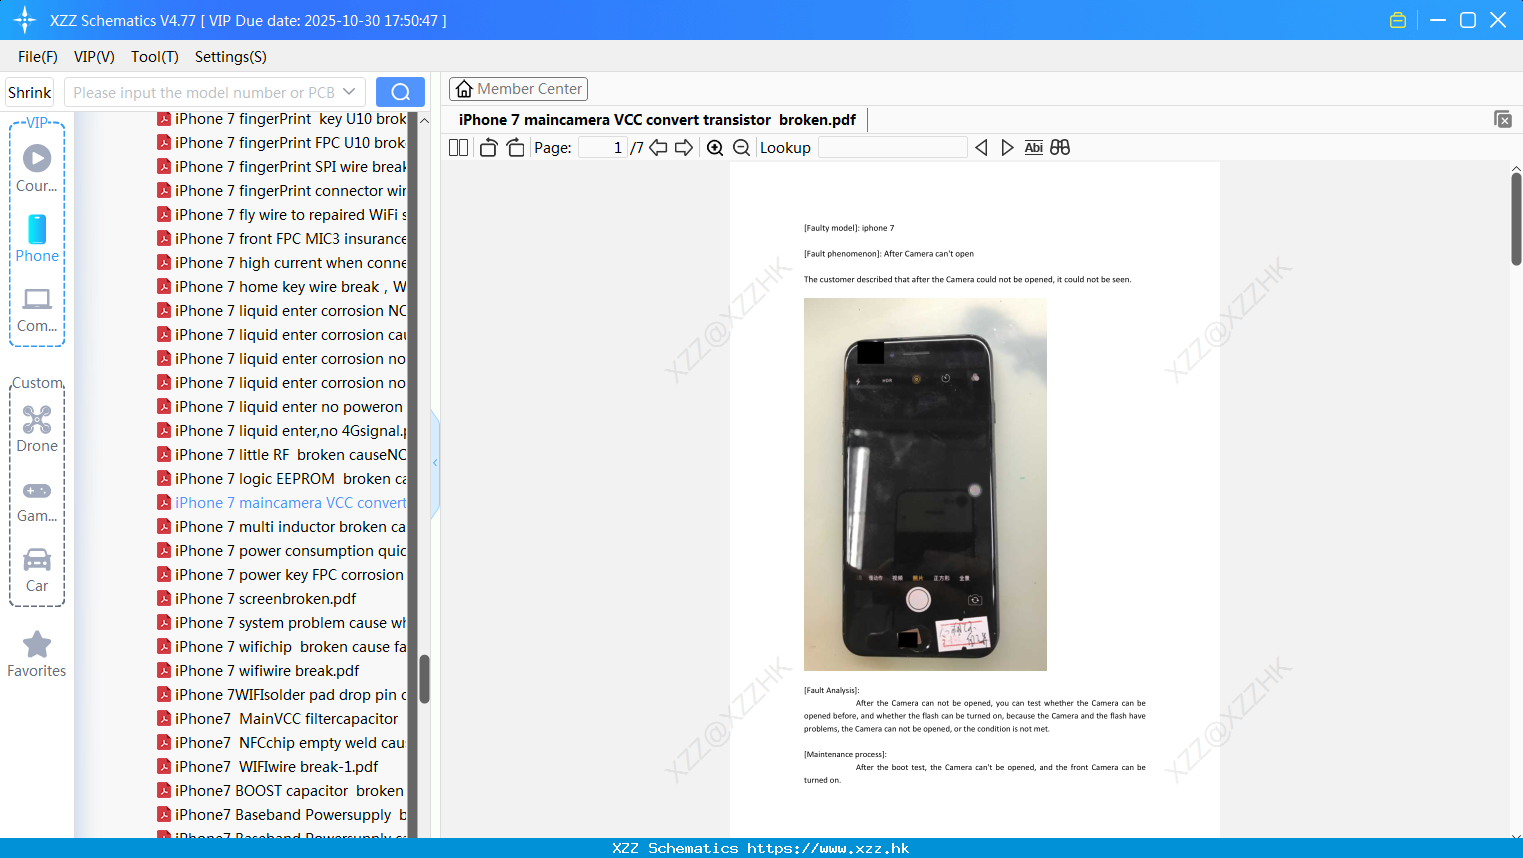The image size is (1523, 858).
Task: Click the briefcase icon in title bar
Action: (1398, 20)
